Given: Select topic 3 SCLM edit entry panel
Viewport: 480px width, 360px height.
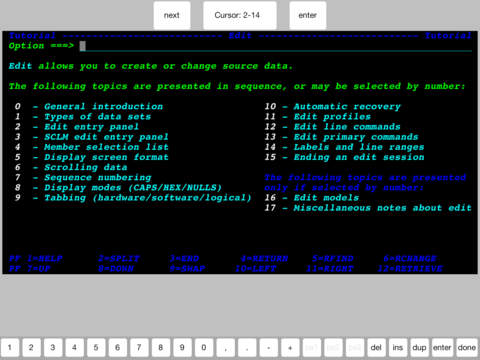Looking at the screenshot, I should coord(92,137).
